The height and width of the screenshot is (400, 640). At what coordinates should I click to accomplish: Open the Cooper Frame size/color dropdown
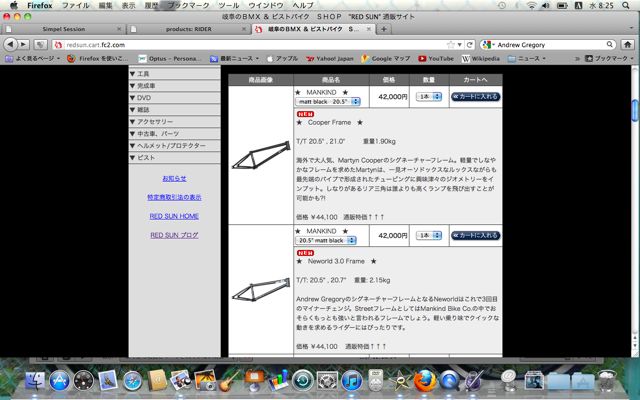tap(328, 101)
